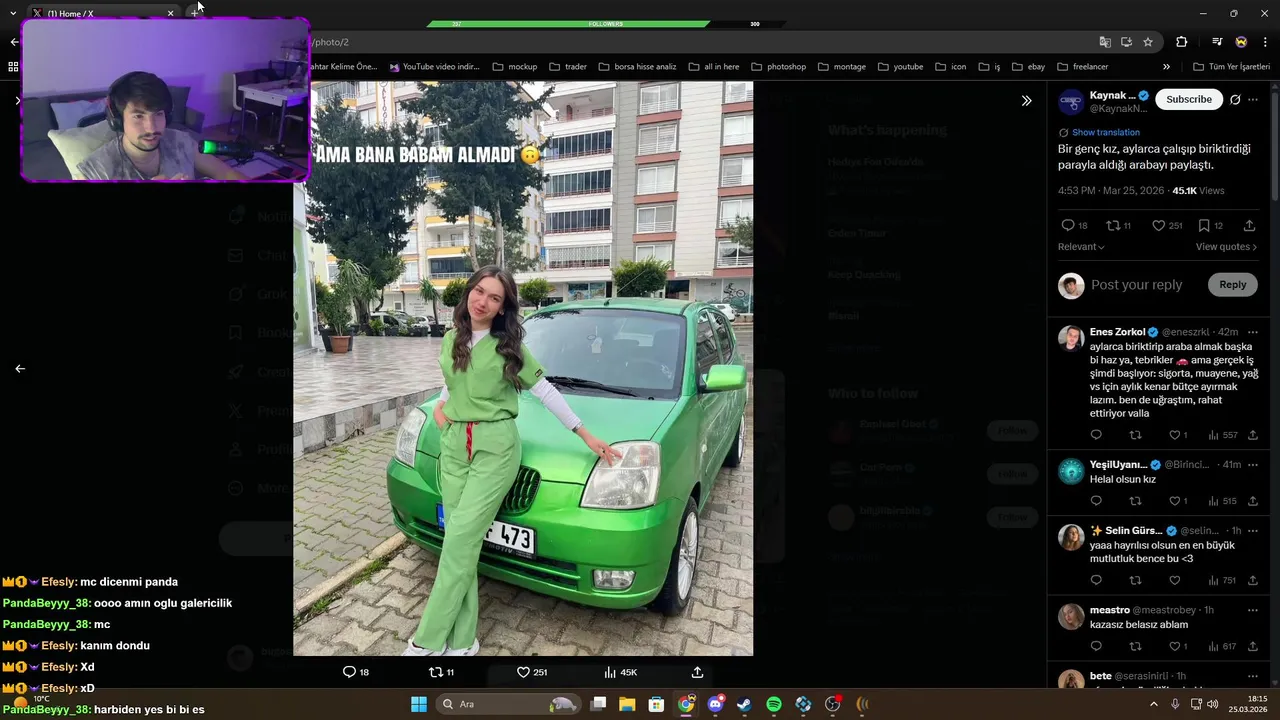1280x720 pixels.
Task: Click the translate page icon in address bar
Action: point(1105,42)
